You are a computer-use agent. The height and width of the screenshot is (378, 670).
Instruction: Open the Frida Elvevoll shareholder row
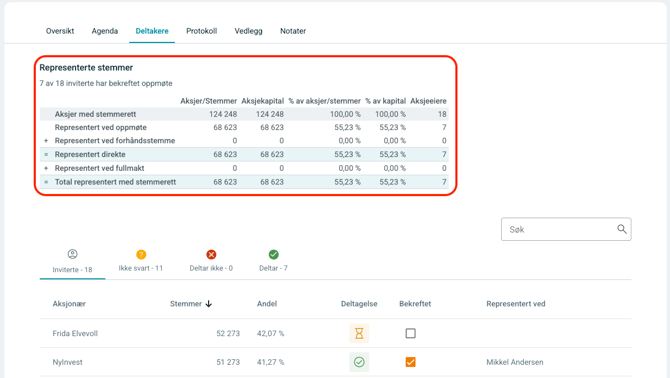(335, 333)
